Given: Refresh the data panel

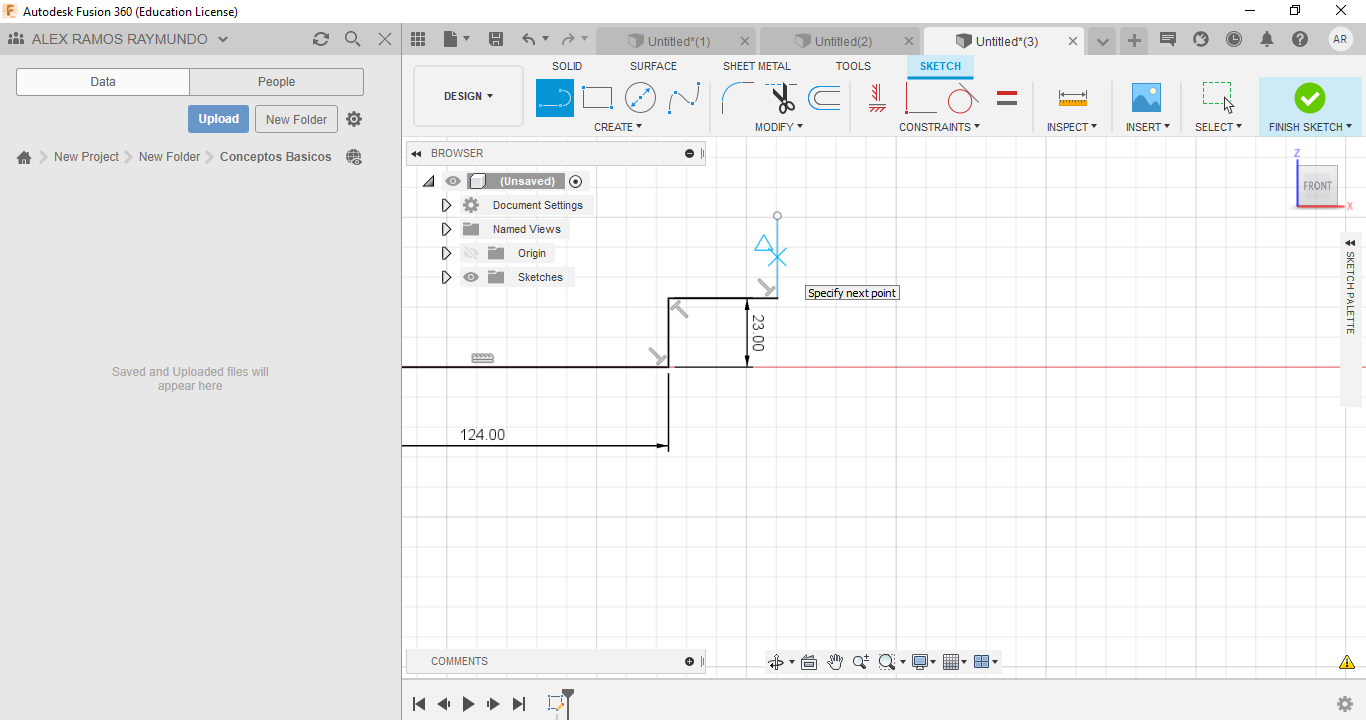Looking at the screenshot, I should [320, 39].
